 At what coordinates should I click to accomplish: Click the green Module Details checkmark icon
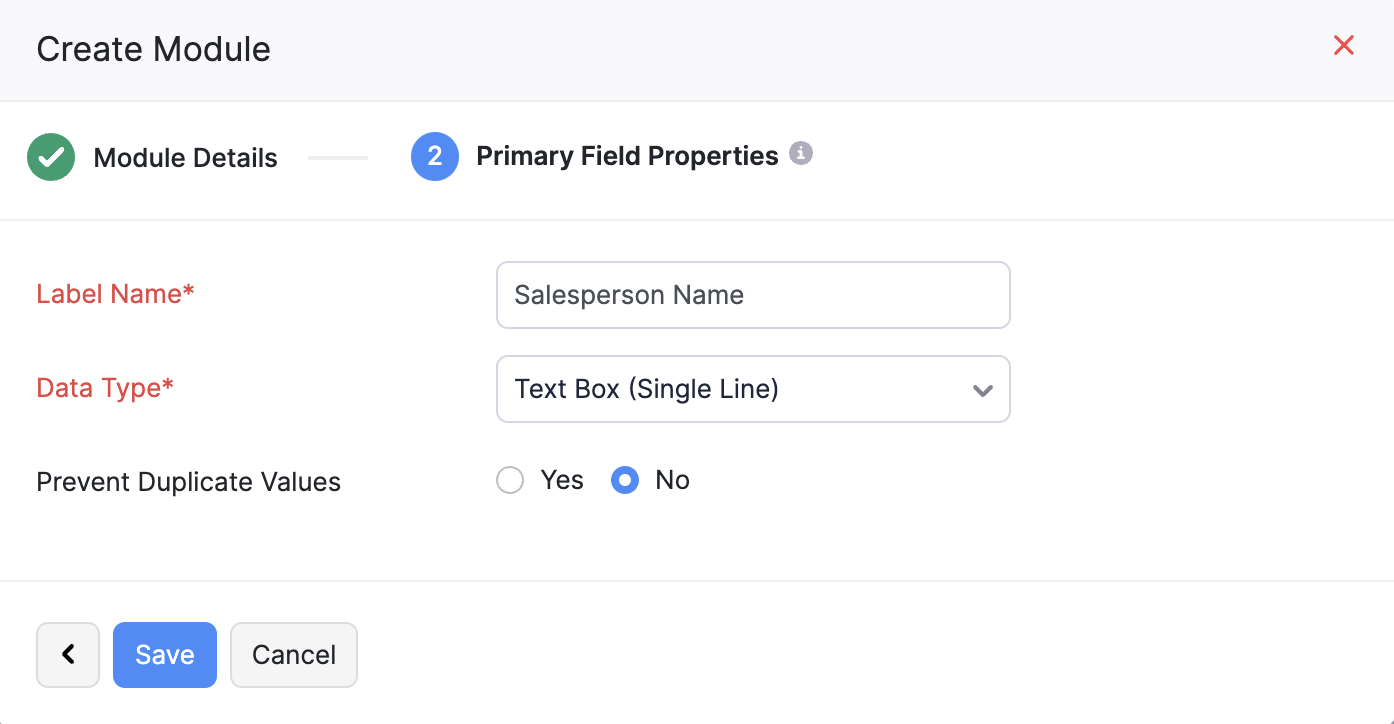pyautogui.click(x=51, y=157)
